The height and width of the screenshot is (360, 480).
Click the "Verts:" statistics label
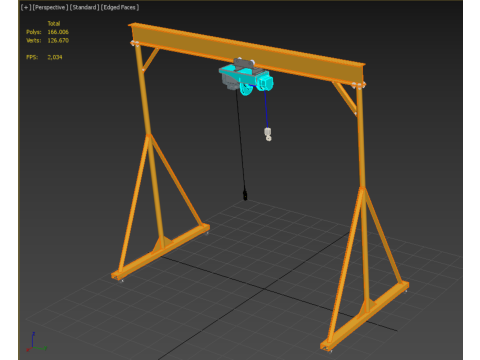[x=34, y=40]
